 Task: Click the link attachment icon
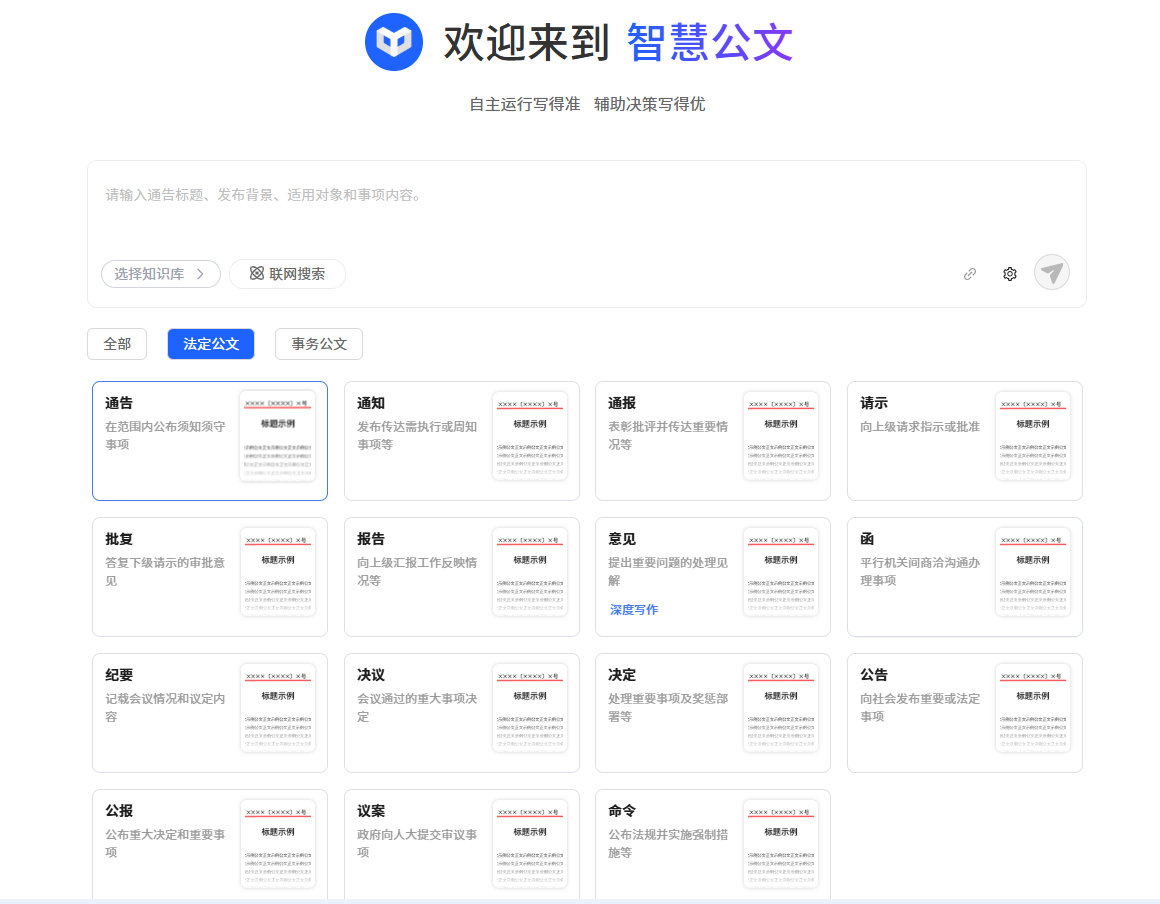(969, 274)
